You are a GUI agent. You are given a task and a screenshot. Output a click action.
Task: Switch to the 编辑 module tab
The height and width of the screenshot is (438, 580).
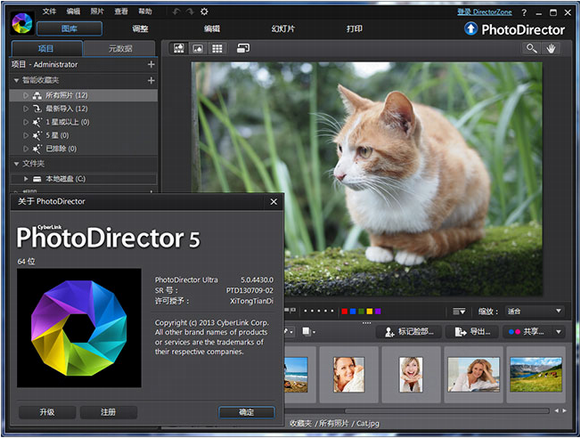(x=212, y=28)
